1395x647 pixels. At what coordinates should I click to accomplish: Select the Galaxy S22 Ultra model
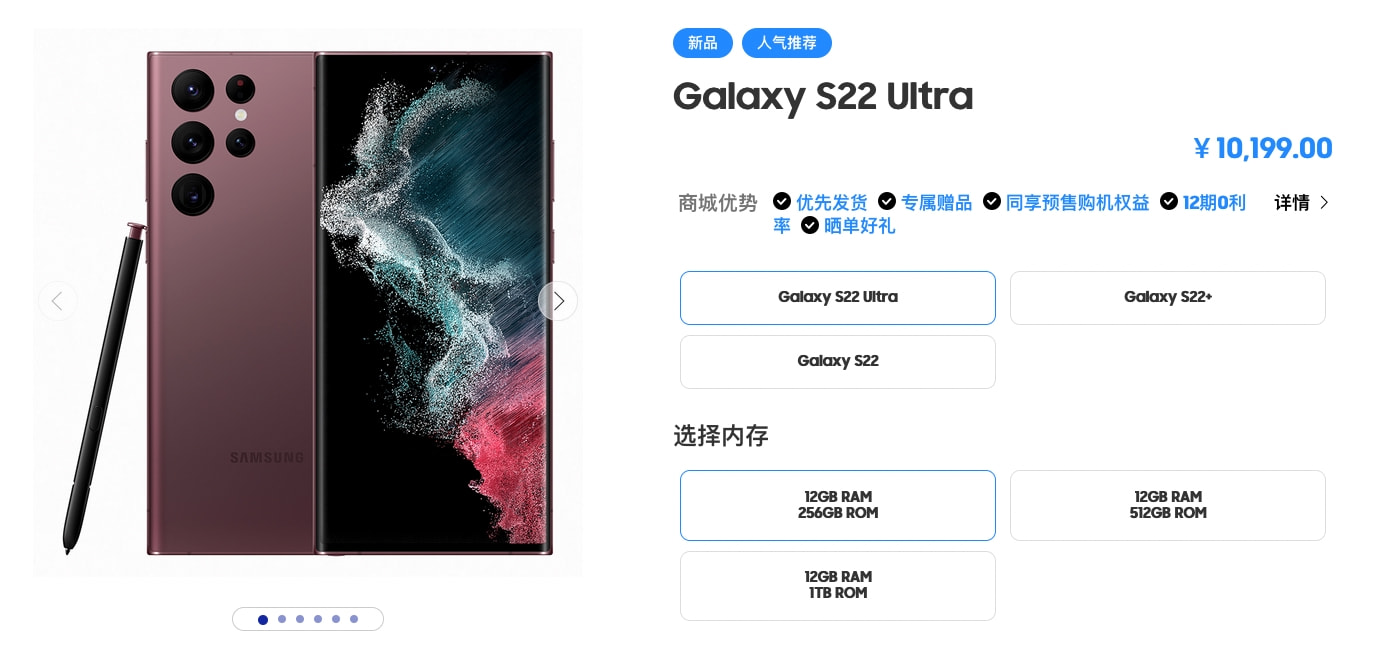tap(838, 298)
